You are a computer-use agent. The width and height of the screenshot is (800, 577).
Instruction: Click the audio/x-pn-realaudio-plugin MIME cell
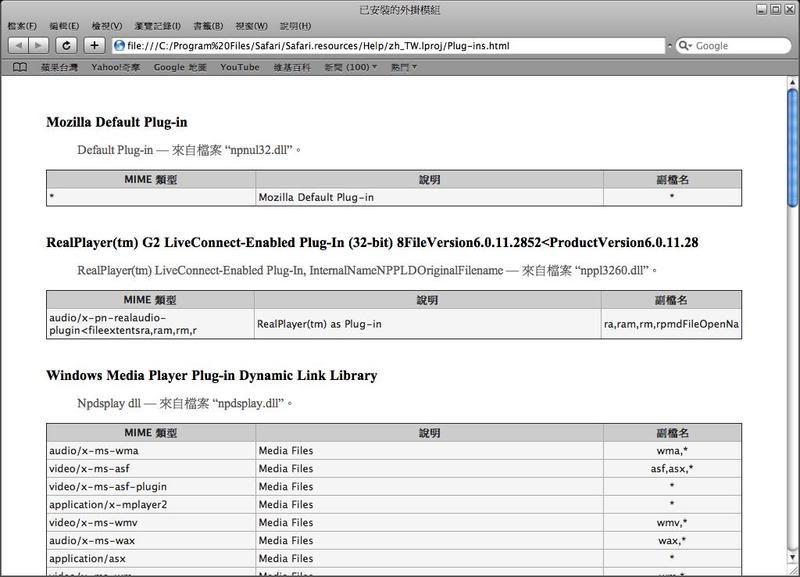[x=150, y=324]
